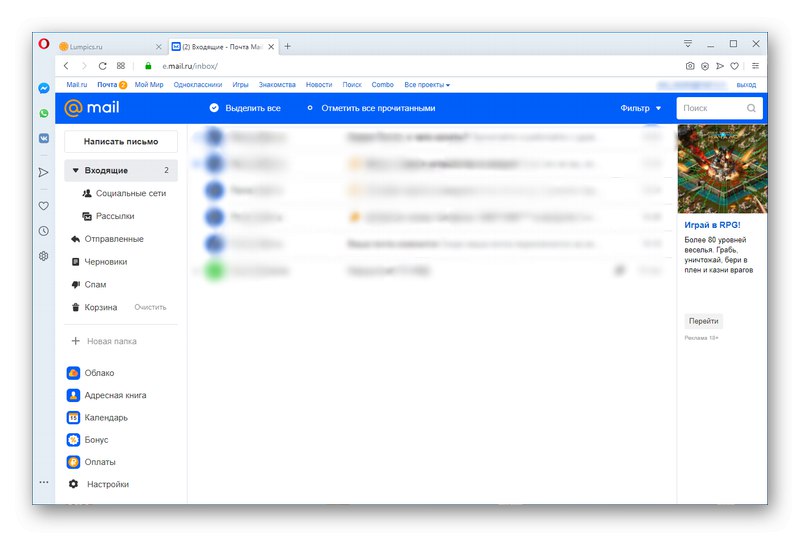Open the Opera menu logo
The height and width of the screenshot is (537, 800).
tap(44, 44)
